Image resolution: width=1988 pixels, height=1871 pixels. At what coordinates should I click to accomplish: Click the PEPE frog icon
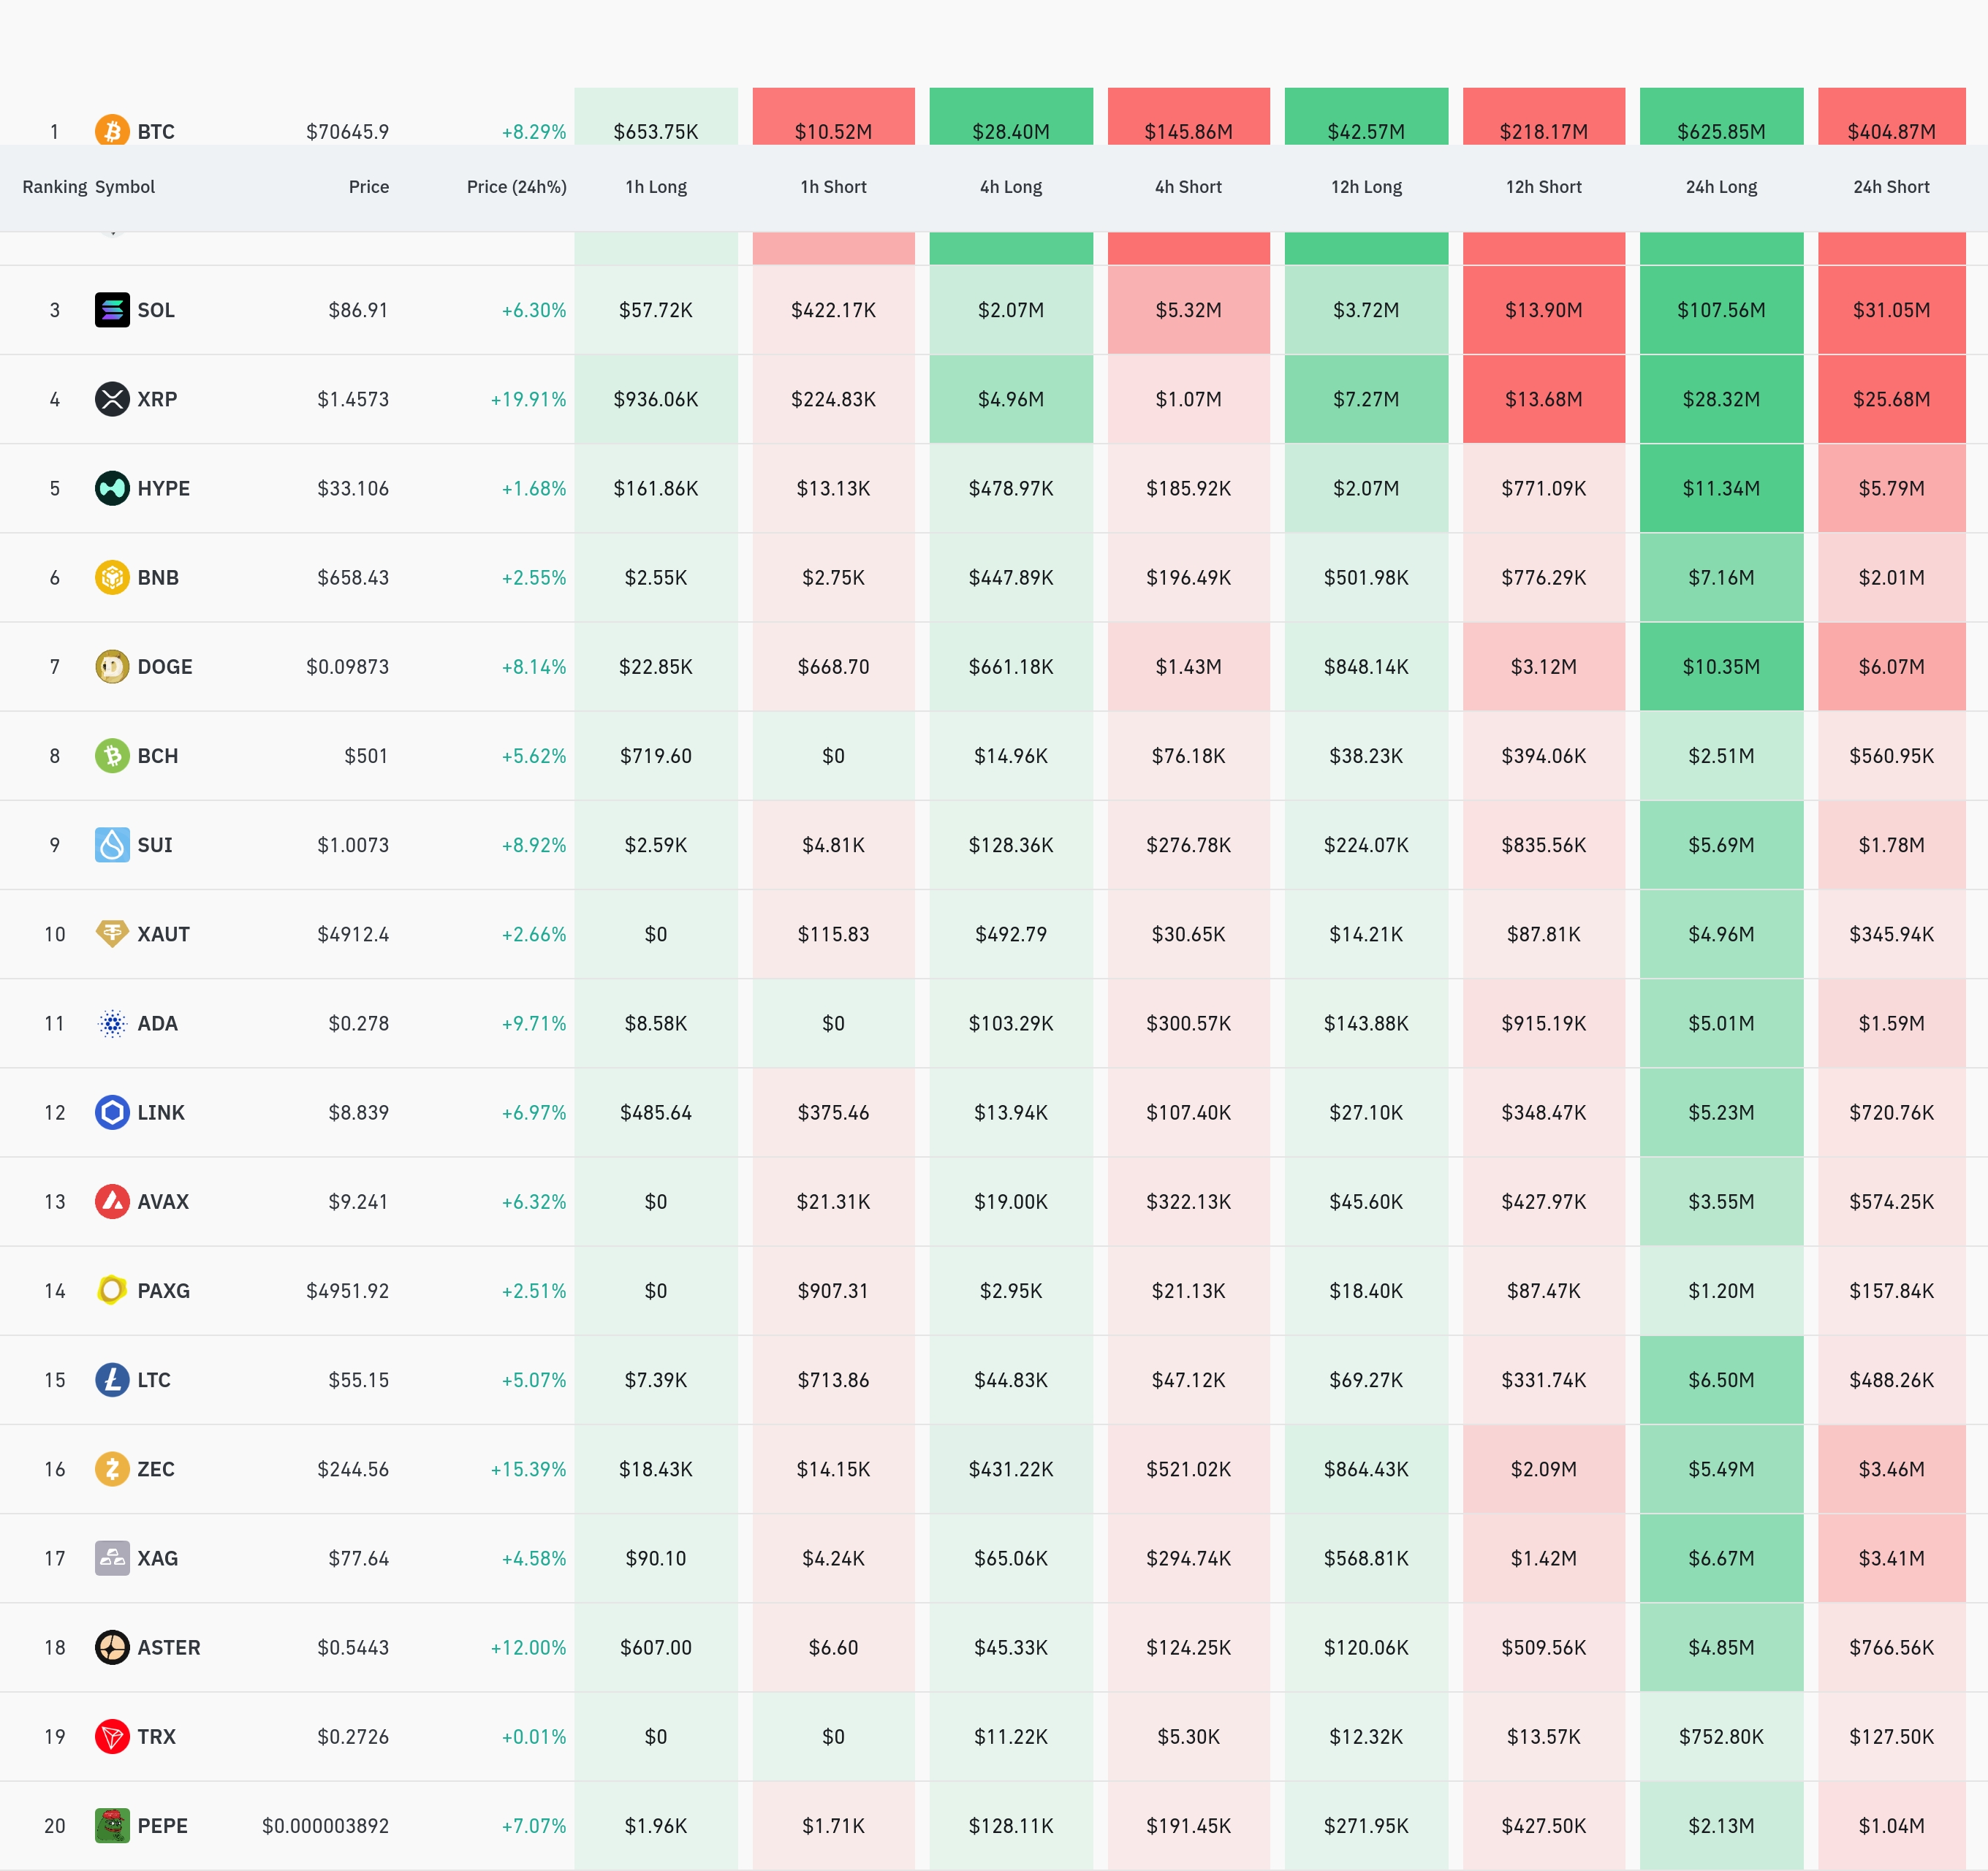coord(112,1825)
